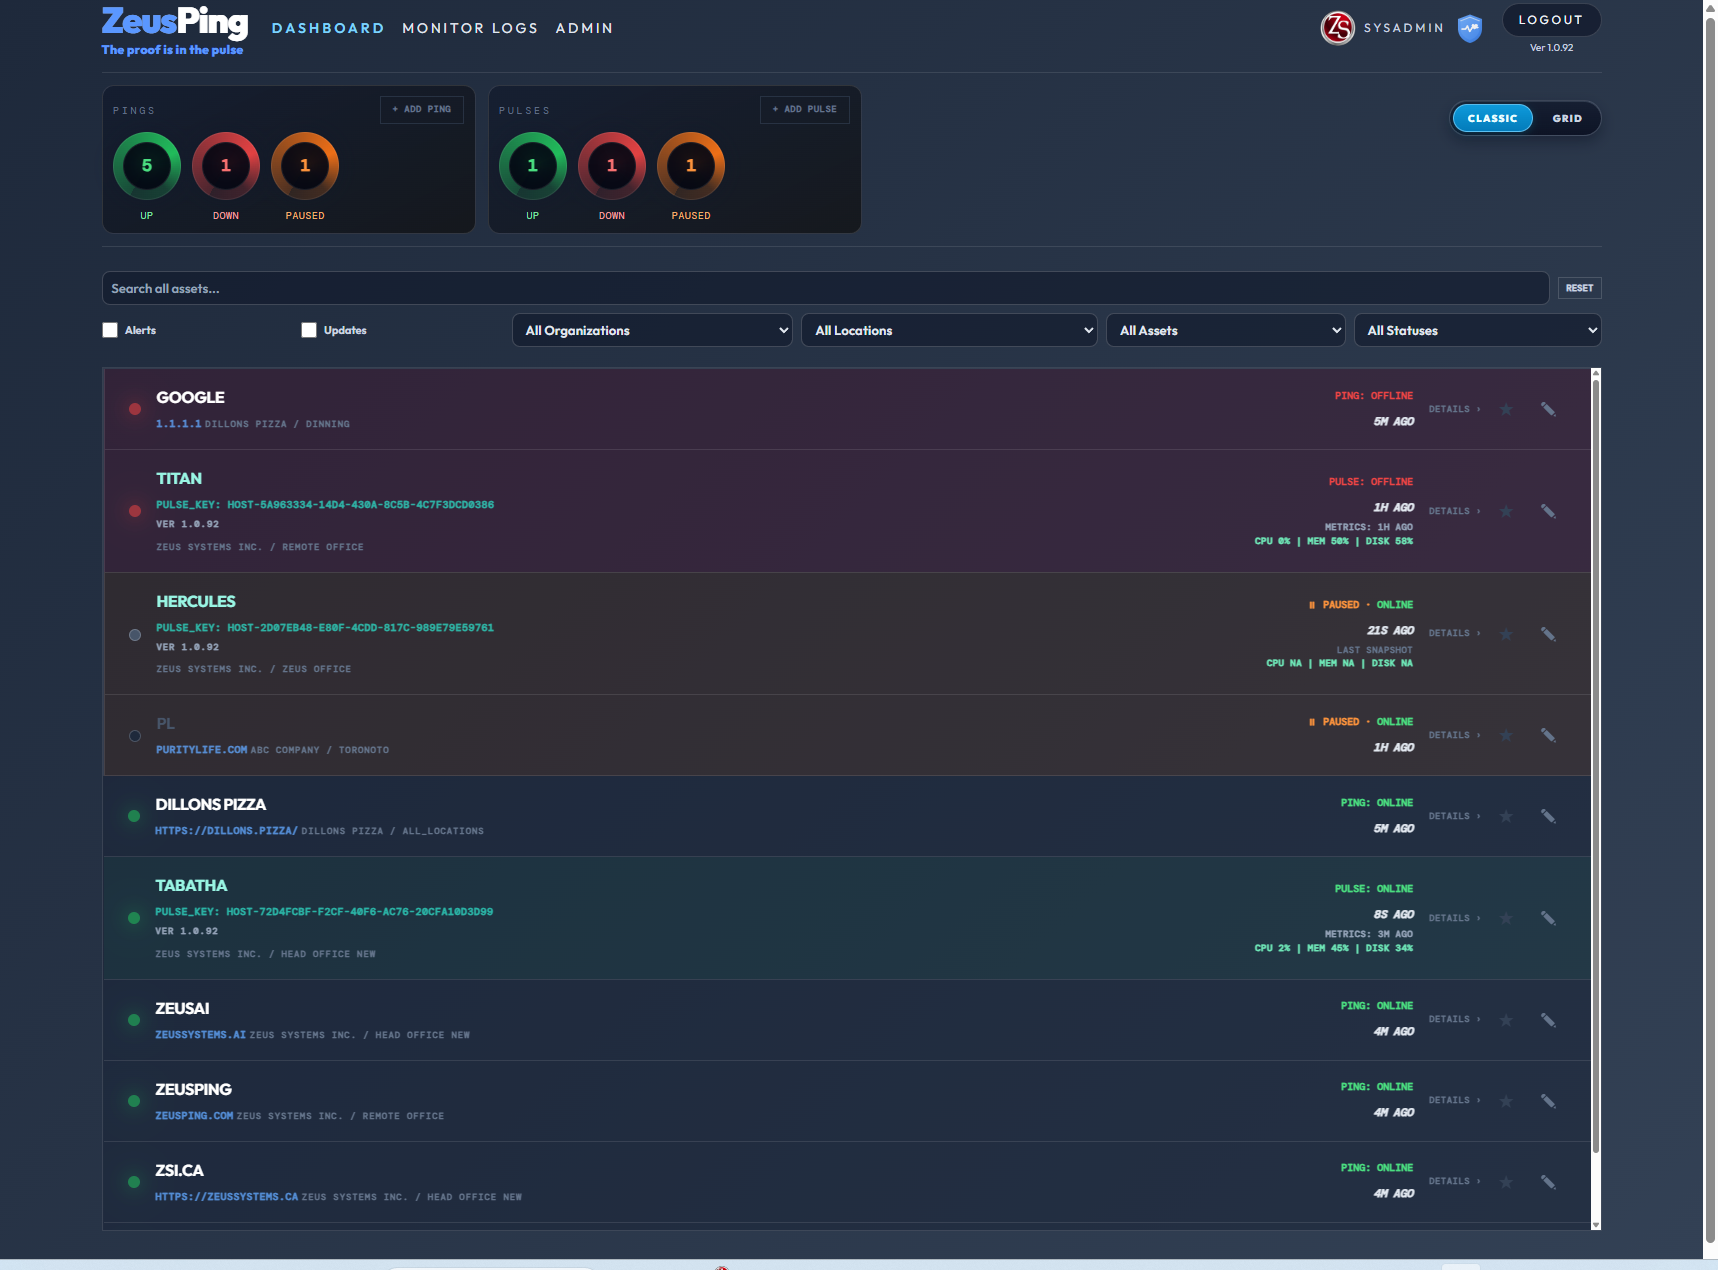Open the ADMIN menu
The image size is (1718, 1270).
[x=584, y=28]
